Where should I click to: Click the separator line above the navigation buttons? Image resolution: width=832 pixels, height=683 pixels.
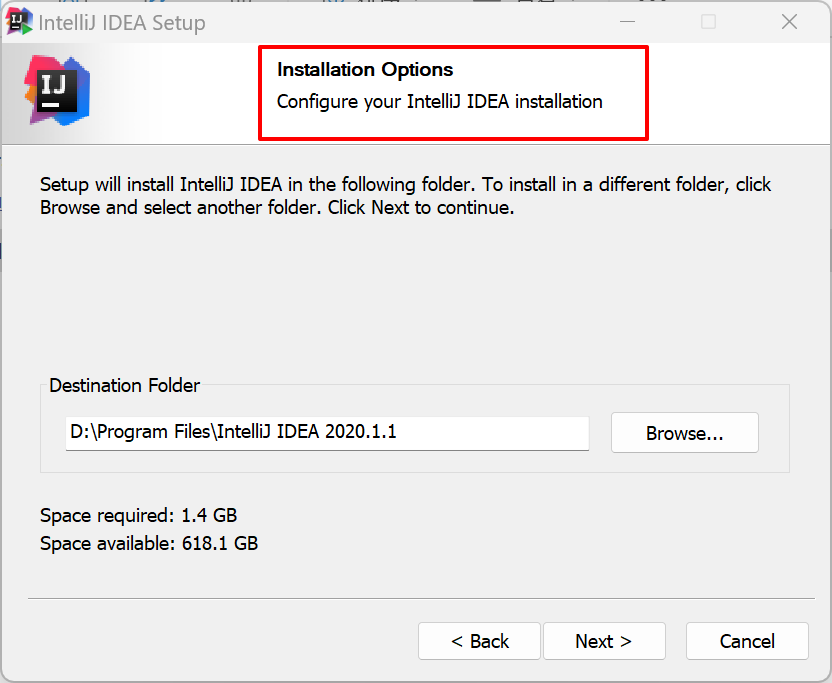(x=420, y=598)
